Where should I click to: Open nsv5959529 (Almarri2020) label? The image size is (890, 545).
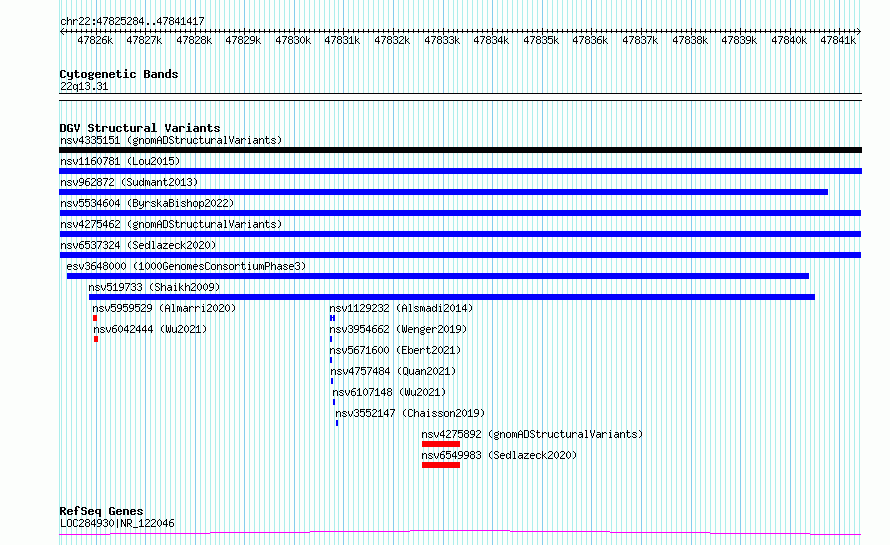click(x=164, y=308)
